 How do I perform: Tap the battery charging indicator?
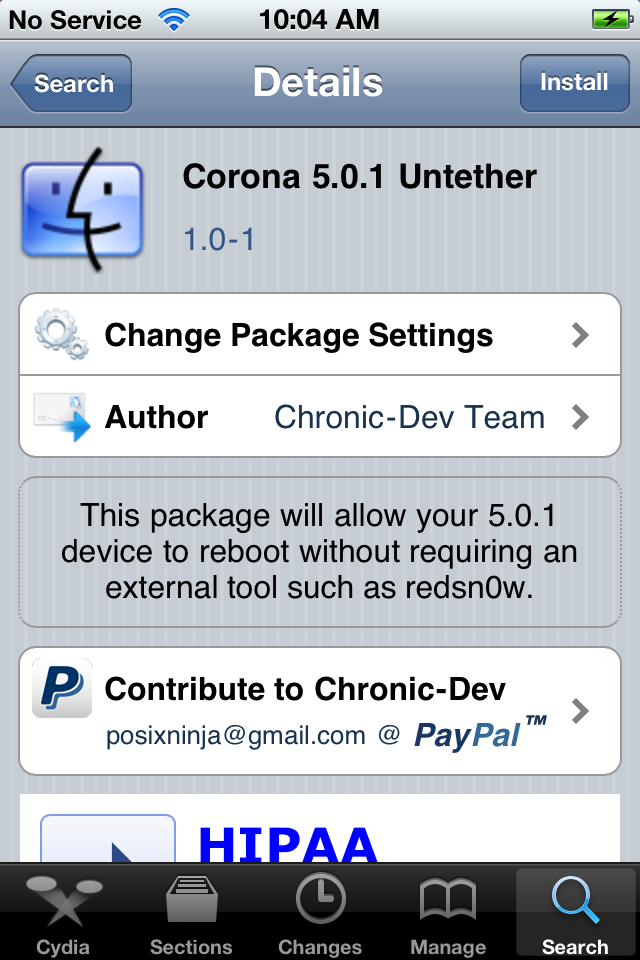tap(610, 19)
